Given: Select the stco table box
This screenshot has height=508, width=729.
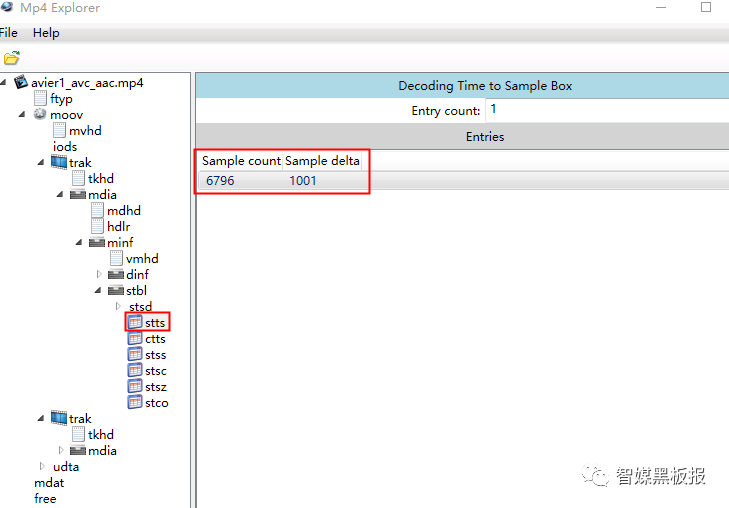Looking at the screenshot, I should point(157,403).
